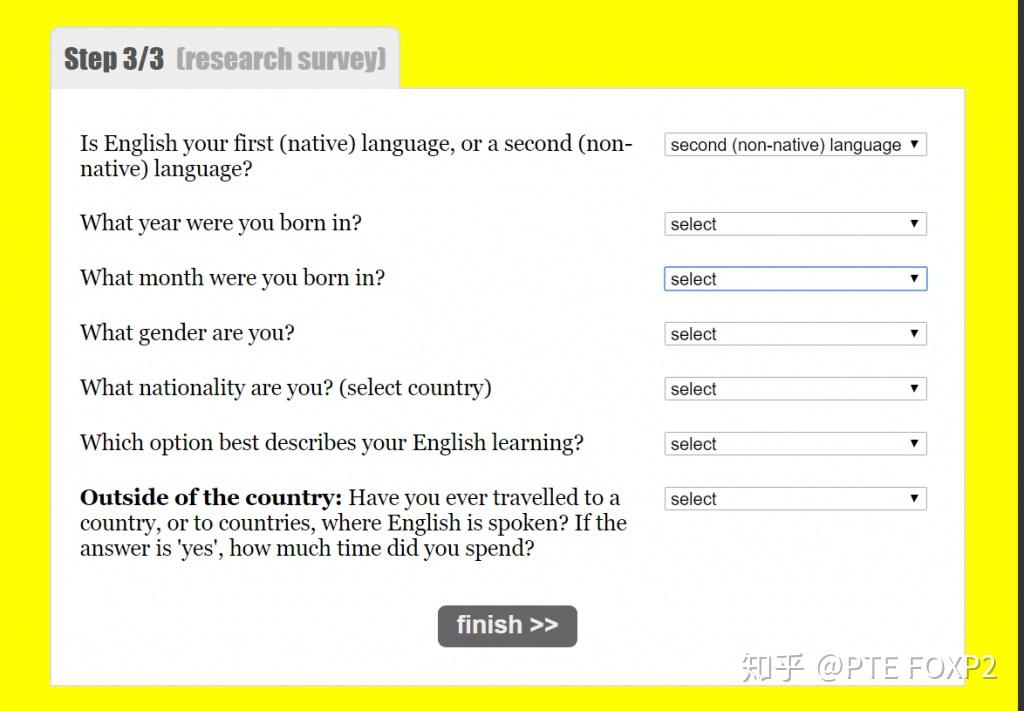Viewport: 1024px width, 711px height.
Task: Expand the time spent abroad dropdown
Action: coord(795,499)
